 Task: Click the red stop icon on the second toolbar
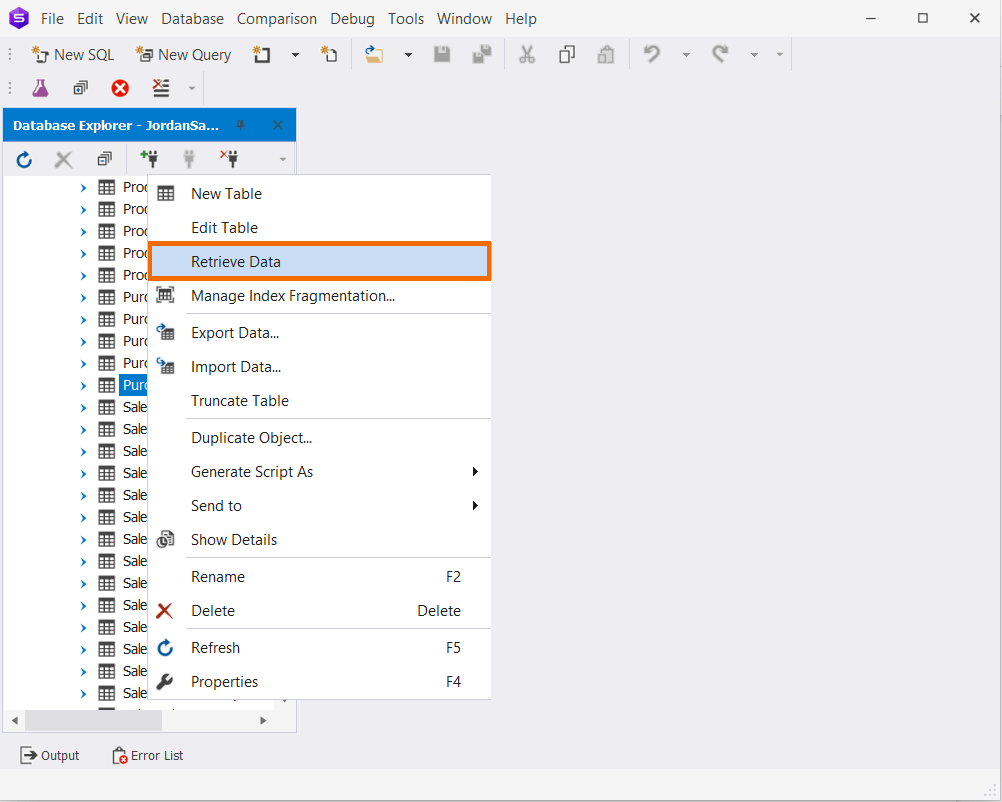pos(119,88)
